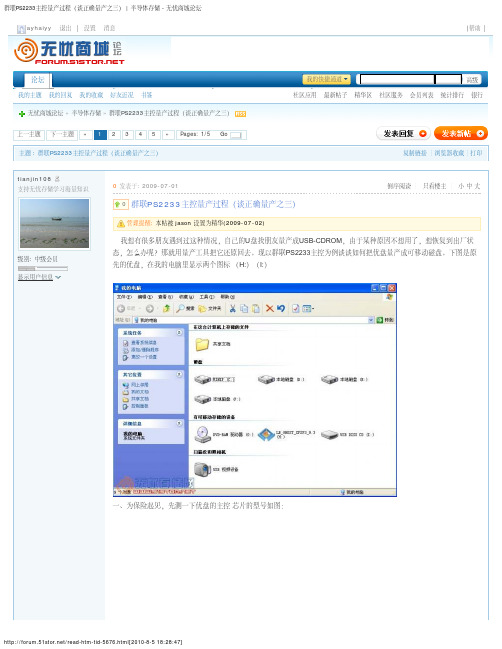This screenshot has height=649, width=502.
Task: Go to page 2 of the thread
Action: pyautogui.click(x=113, y=134)
